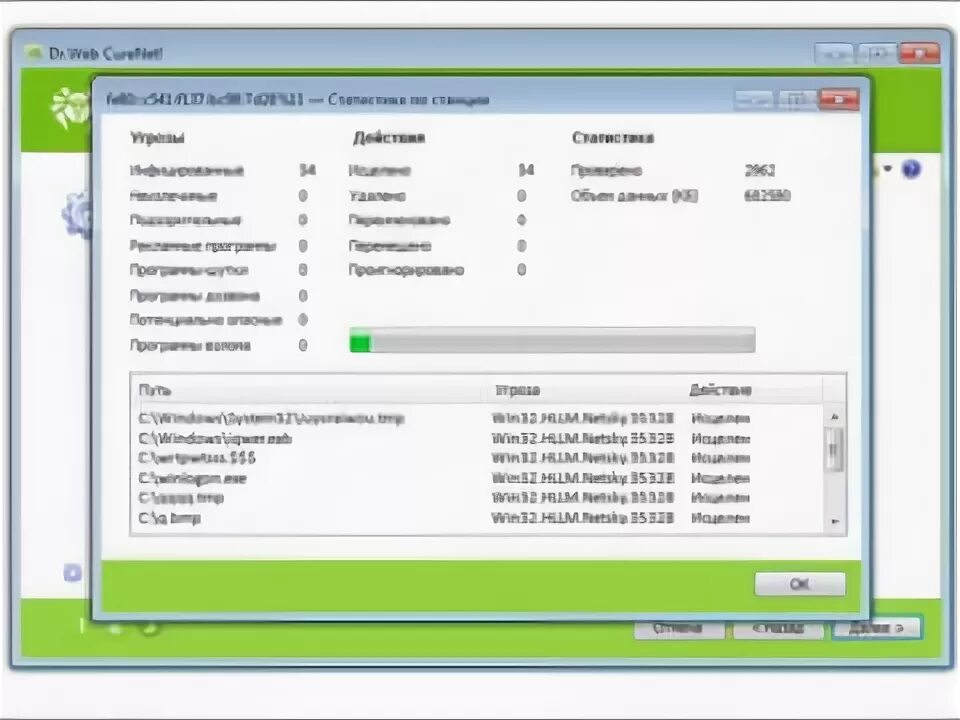This screenshot has height=720, width=960.
Task: Click the Dr.Web CureNet title bar icon
Action: click(33, 53)
